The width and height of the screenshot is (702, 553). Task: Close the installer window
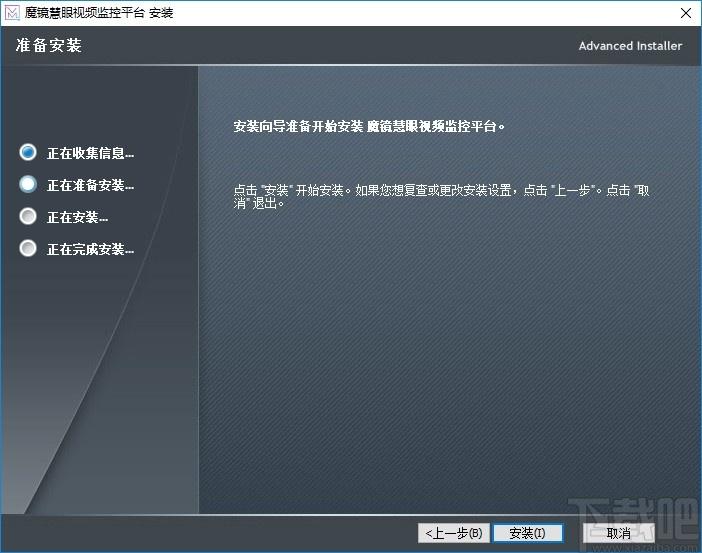click(x=685, y=13)
